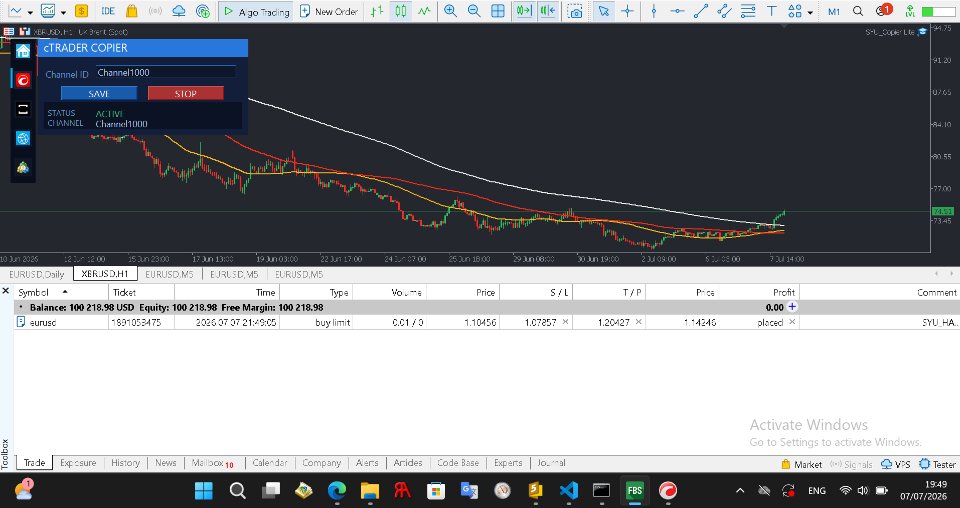Open VPS in the status bar
Screen dimensions: 960x508
click(x=895, y=465)
